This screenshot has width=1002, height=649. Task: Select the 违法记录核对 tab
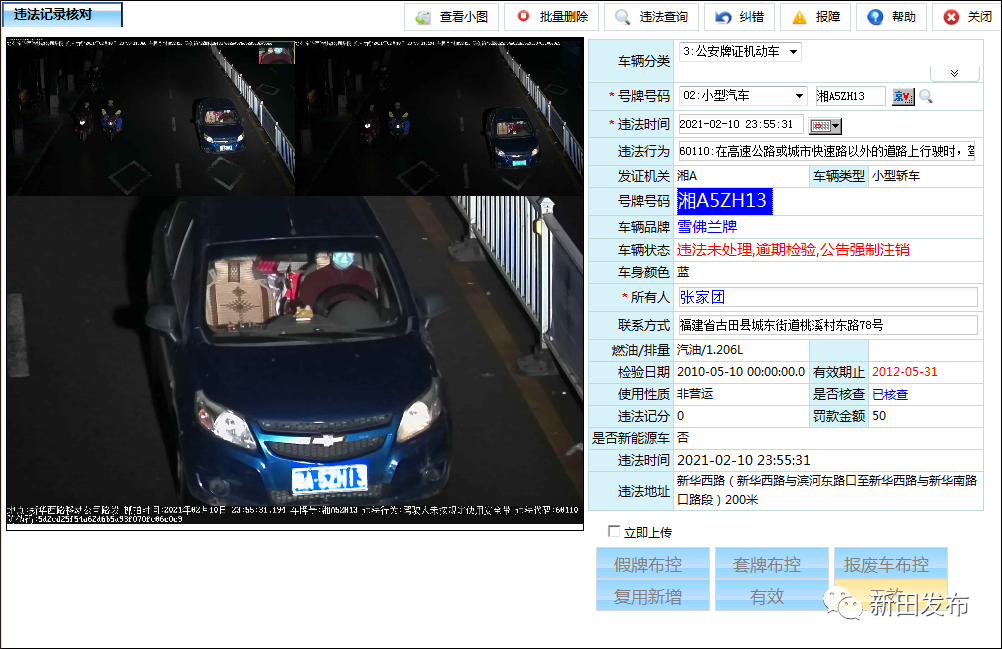tap(61, 15)
